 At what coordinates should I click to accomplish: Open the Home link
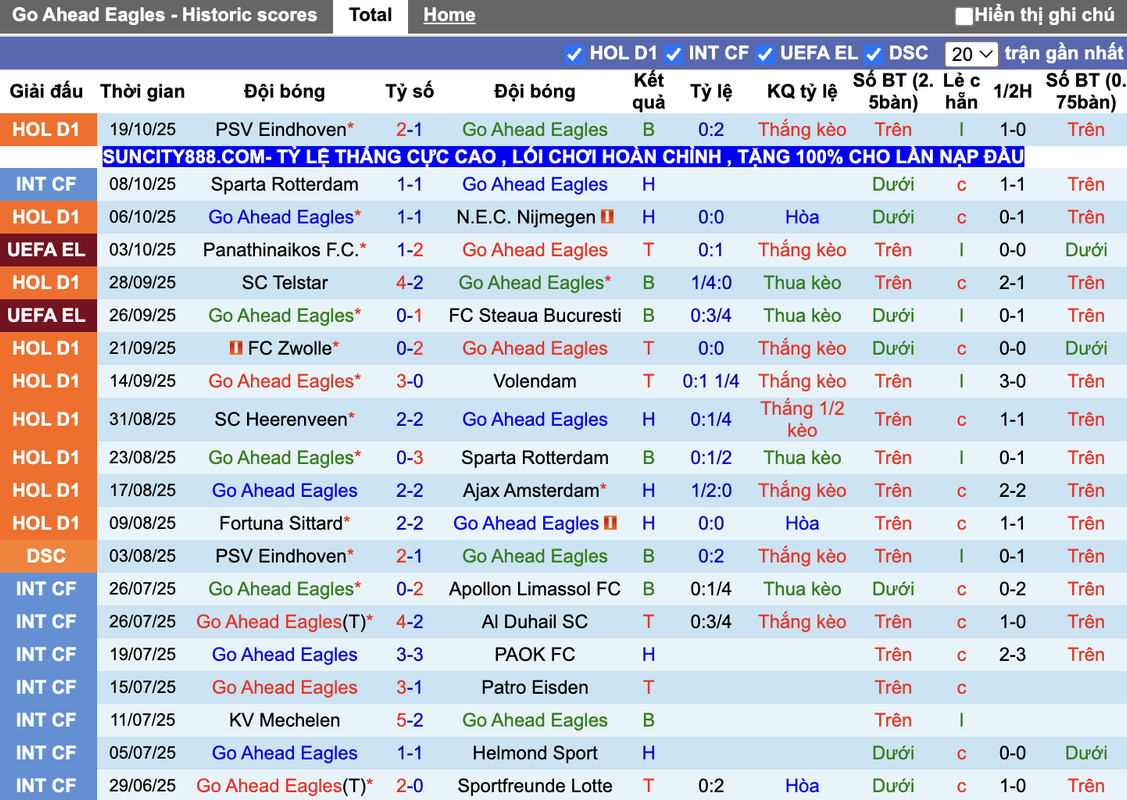[x=449, y=15]
